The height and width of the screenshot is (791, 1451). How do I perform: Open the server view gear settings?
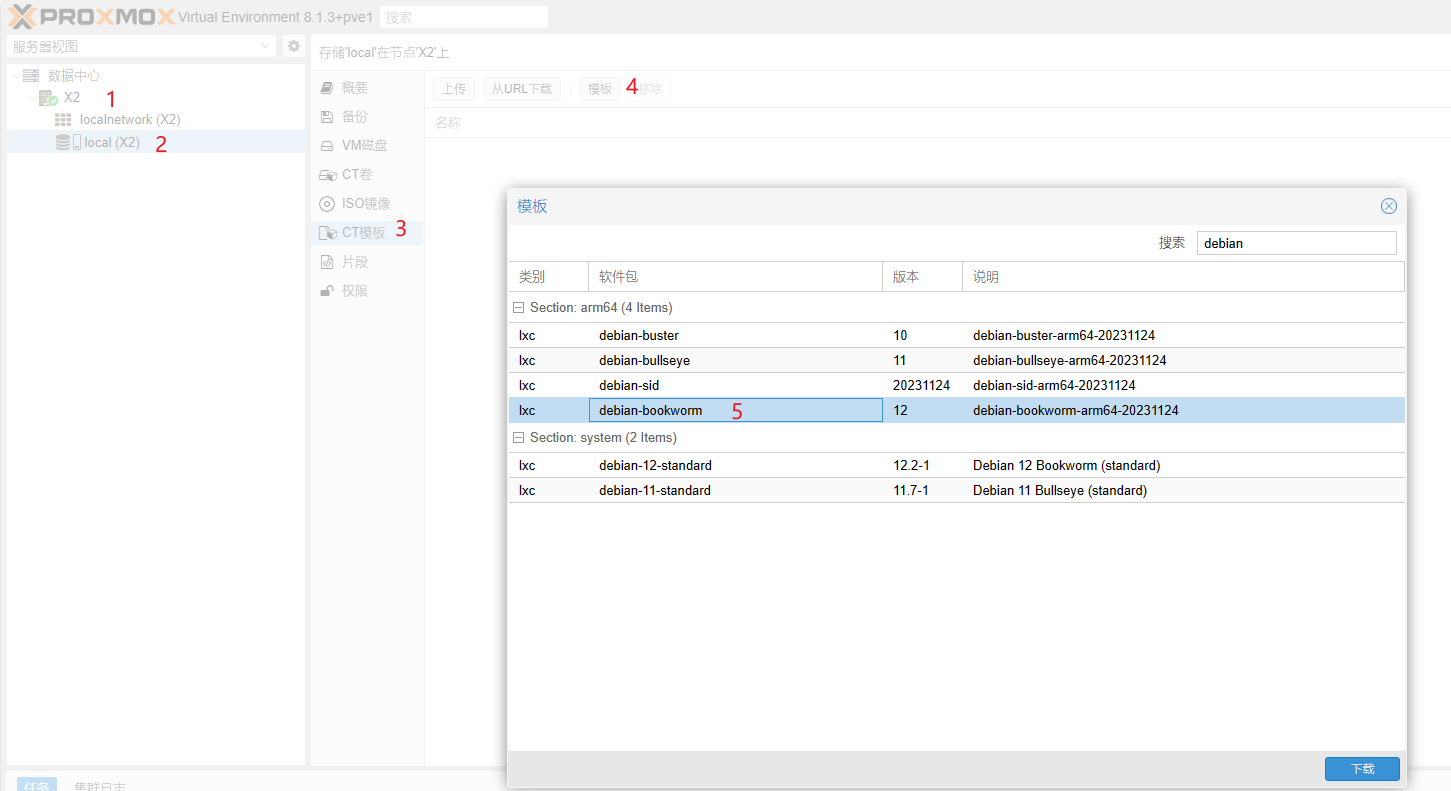[293, 46]
